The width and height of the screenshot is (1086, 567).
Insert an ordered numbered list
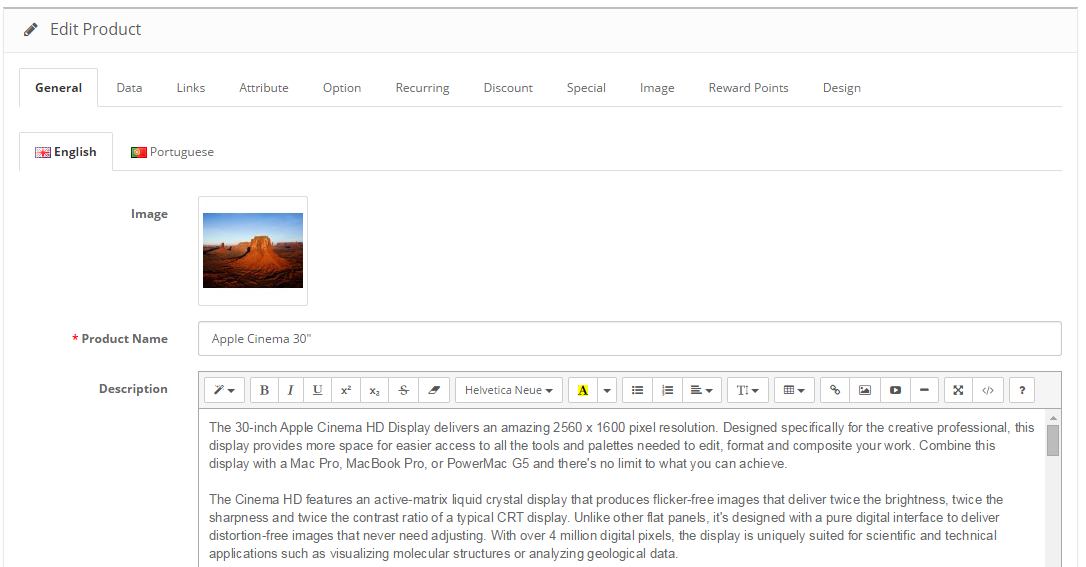pyautogui.click(x=668, y=390)
